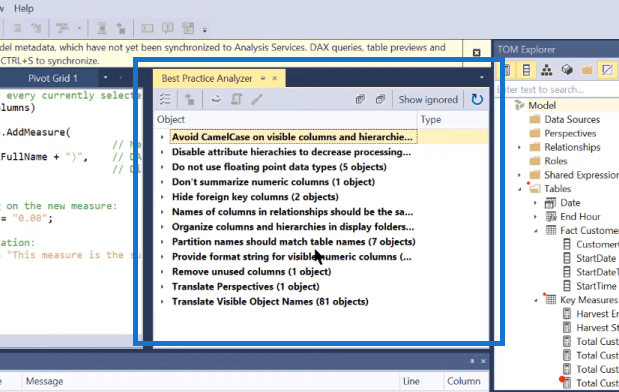Sort by the Object column header
Viewport: 619px width, 392px height.
(x=285, y=120)
